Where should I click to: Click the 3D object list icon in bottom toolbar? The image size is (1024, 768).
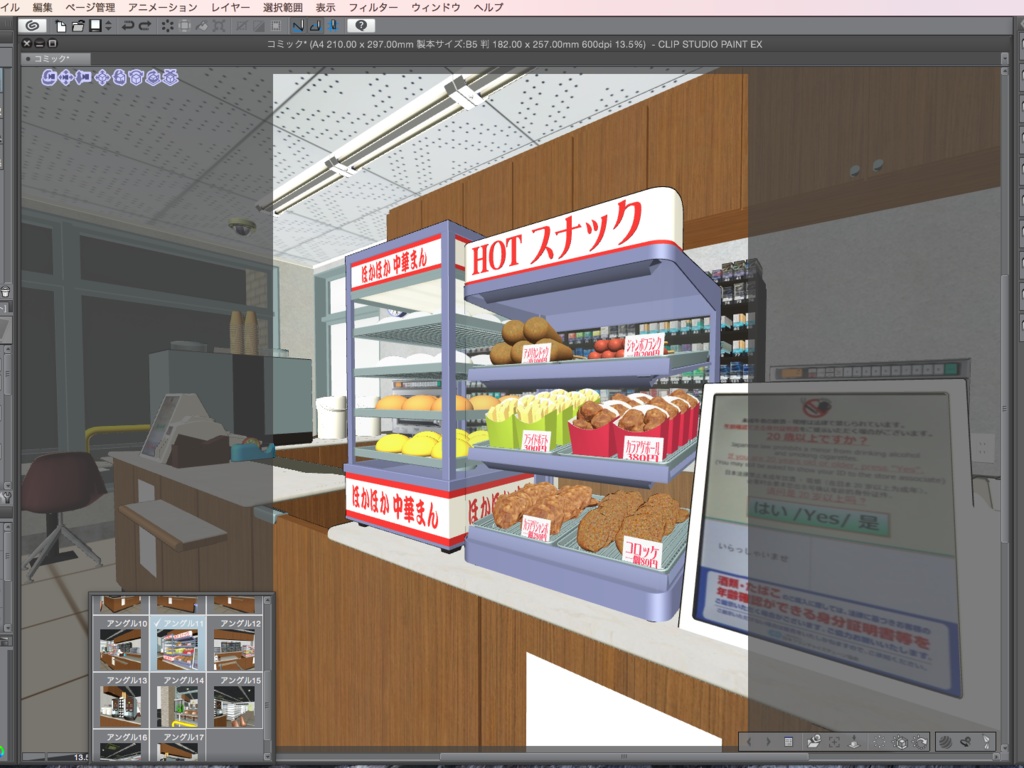tap(788, 742)
